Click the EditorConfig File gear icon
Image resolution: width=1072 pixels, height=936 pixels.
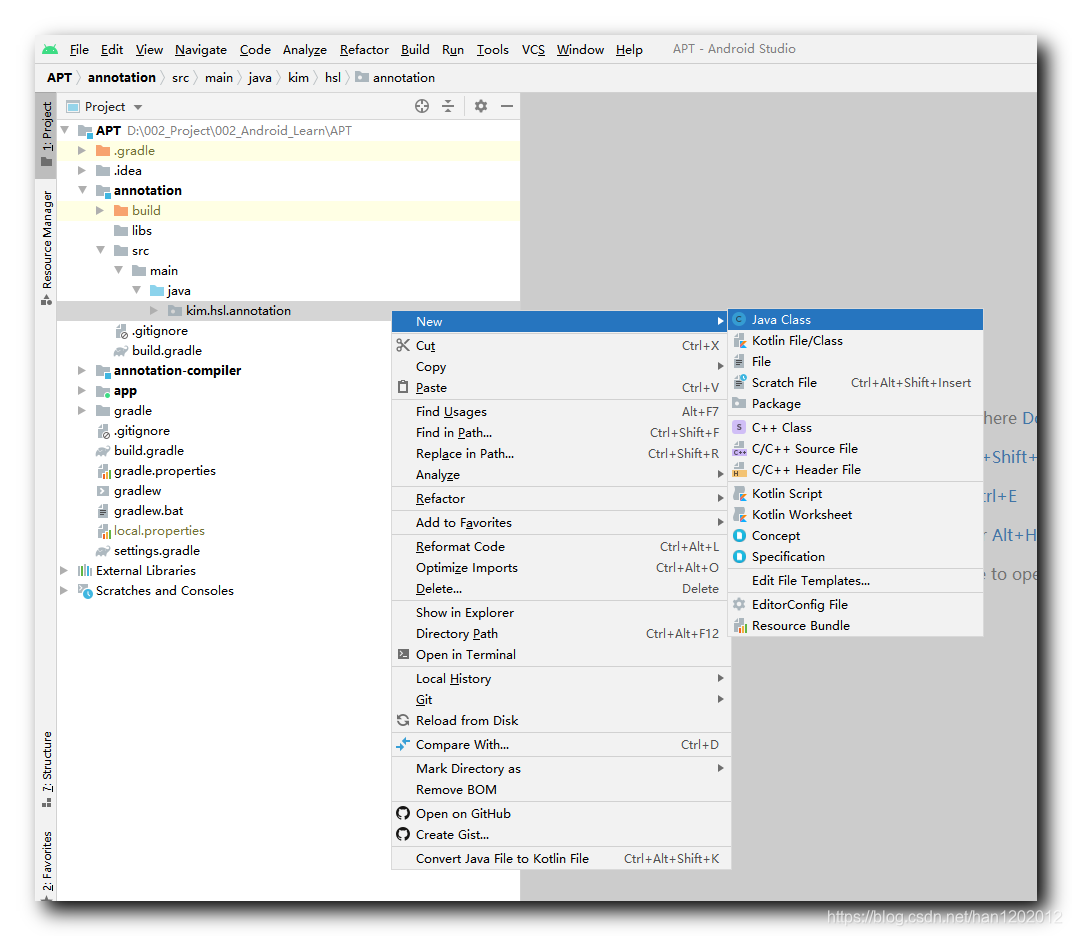point(739,604)
